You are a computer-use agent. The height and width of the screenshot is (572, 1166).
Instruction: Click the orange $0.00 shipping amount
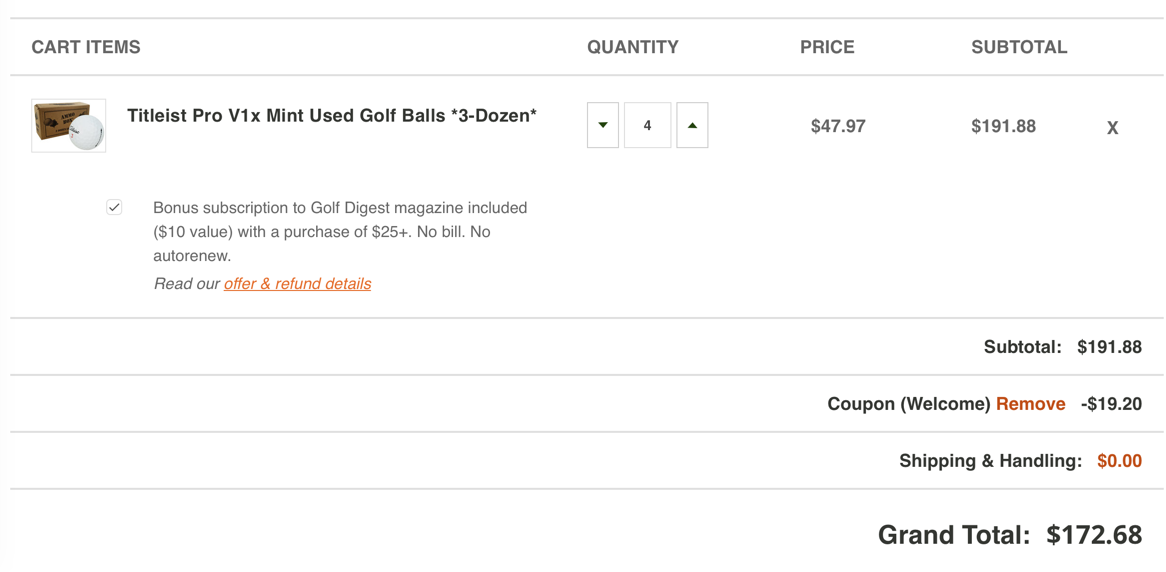[1119, 461]
